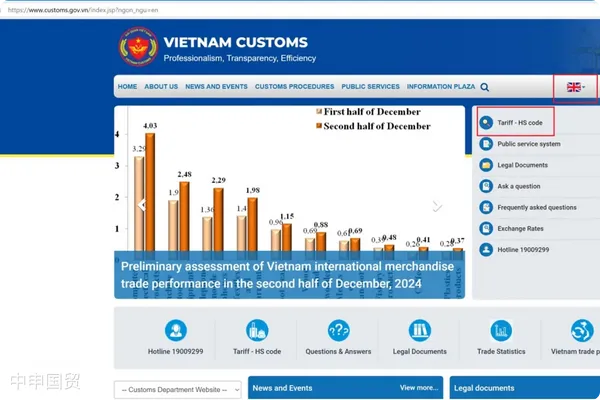Click the search magnifier icon in navigation
600x400 pixels.
[485, 87]
